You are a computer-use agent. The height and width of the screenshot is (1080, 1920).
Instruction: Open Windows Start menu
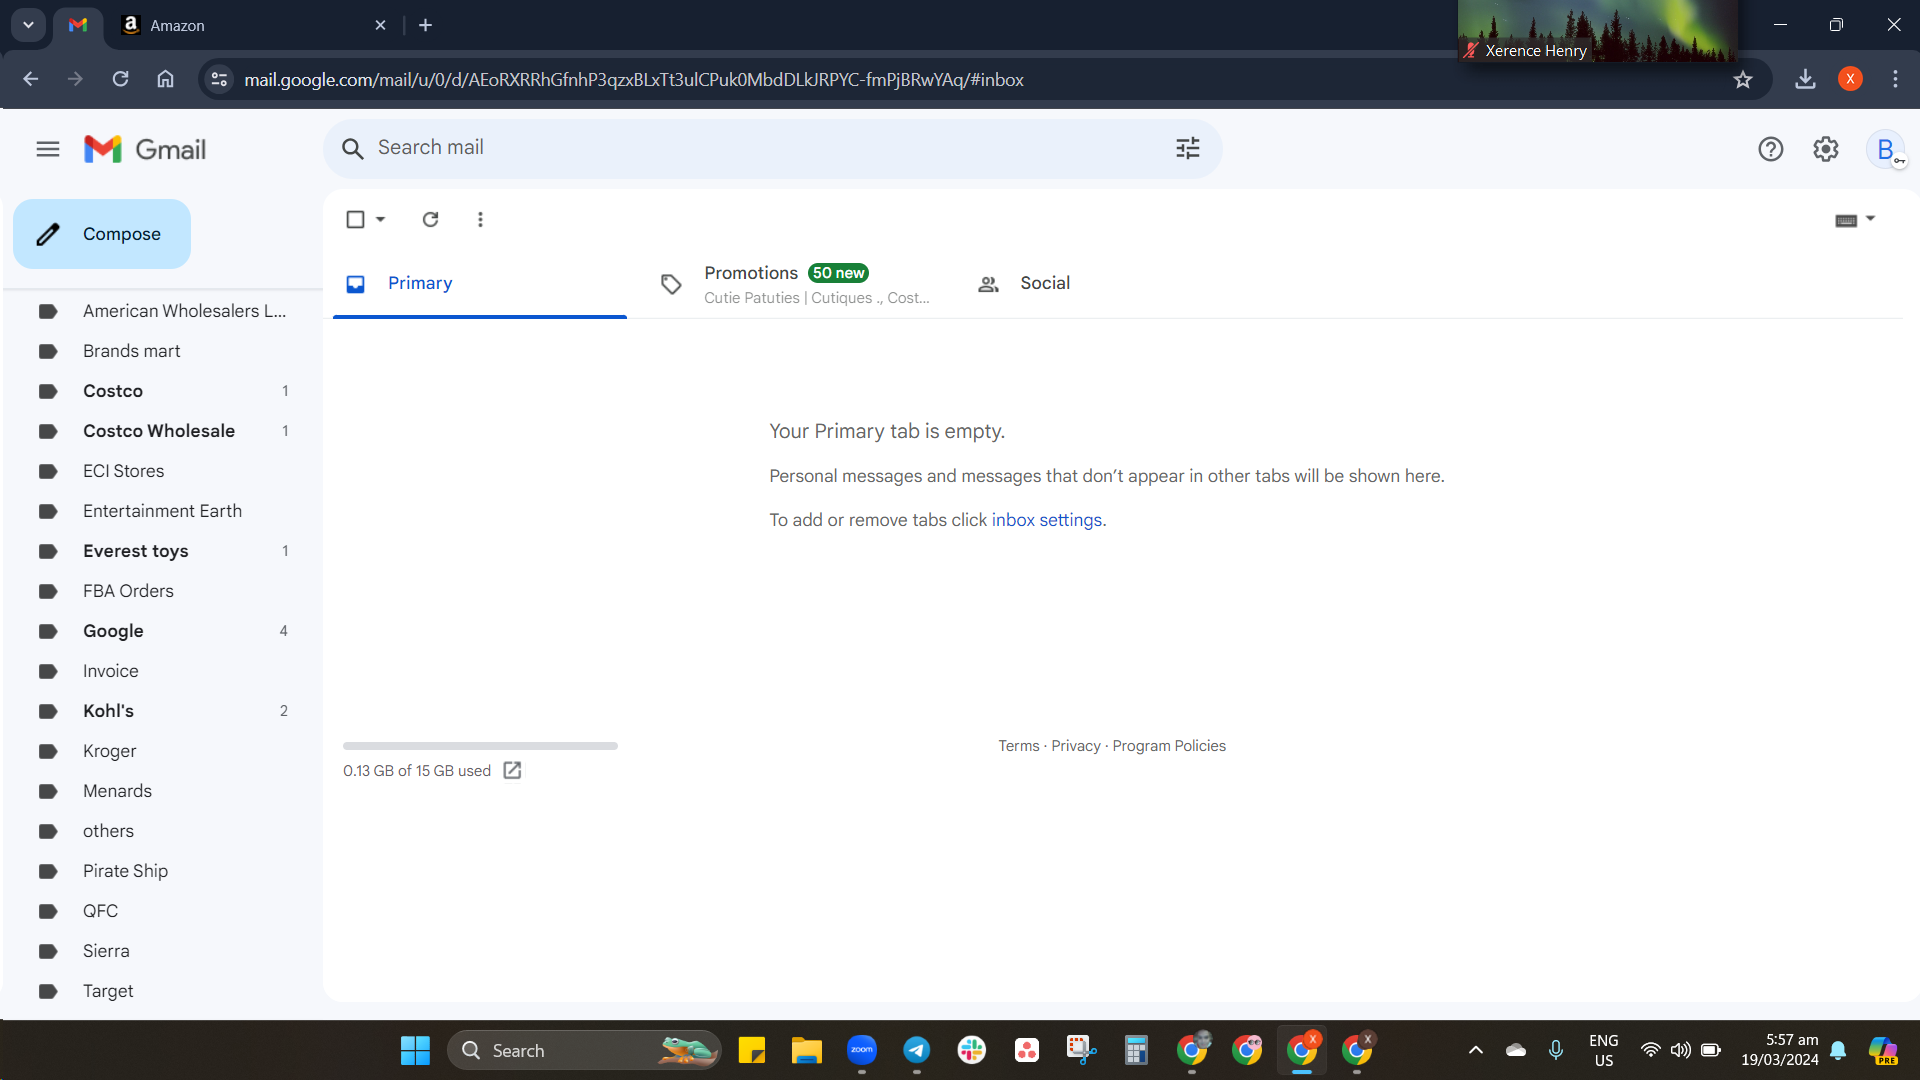(415, 1050)
